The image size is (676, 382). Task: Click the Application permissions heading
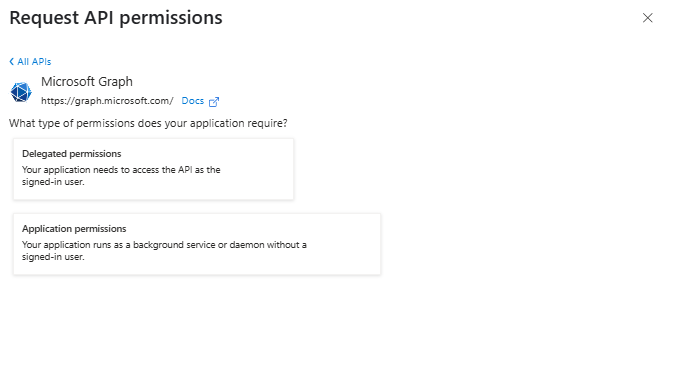click(74, 229)
